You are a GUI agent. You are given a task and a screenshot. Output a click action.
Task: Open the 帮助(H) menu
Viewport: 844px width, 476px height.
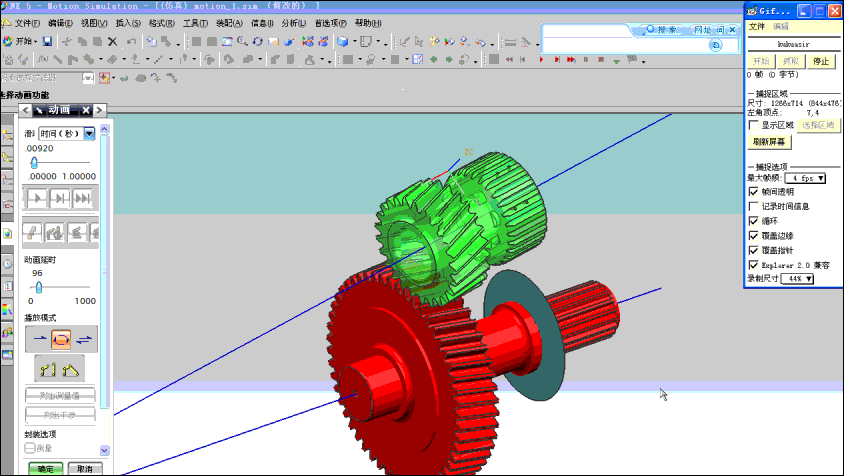(x=368, y=23)
